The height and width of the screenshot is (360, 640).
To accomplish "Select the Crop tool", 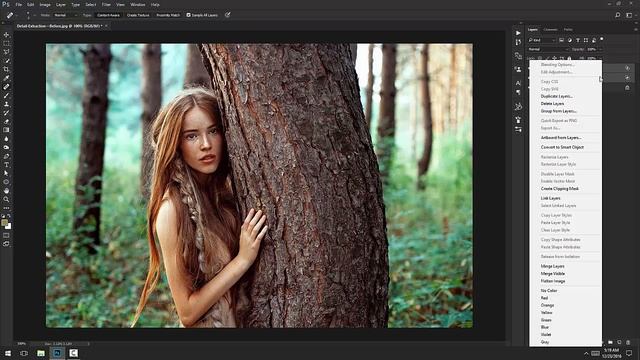I will [6, 69].
